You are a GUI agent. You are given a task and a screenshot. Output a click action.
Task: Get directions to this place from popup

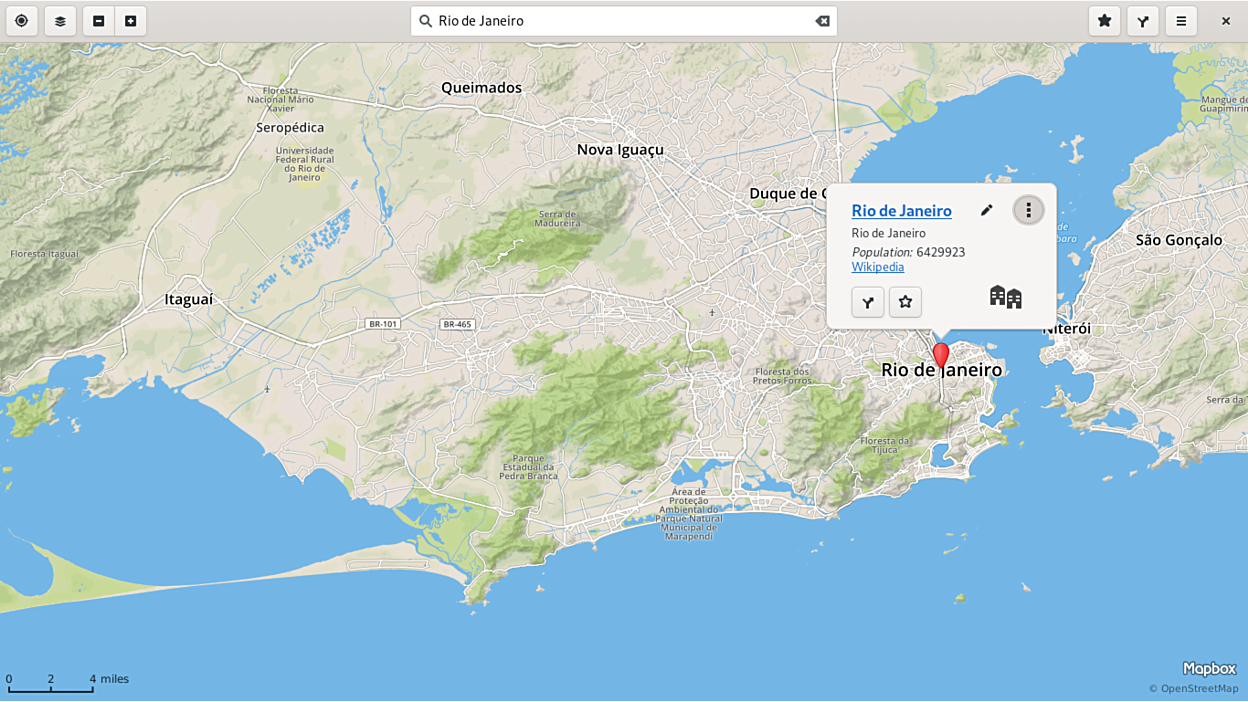(867, 302)
